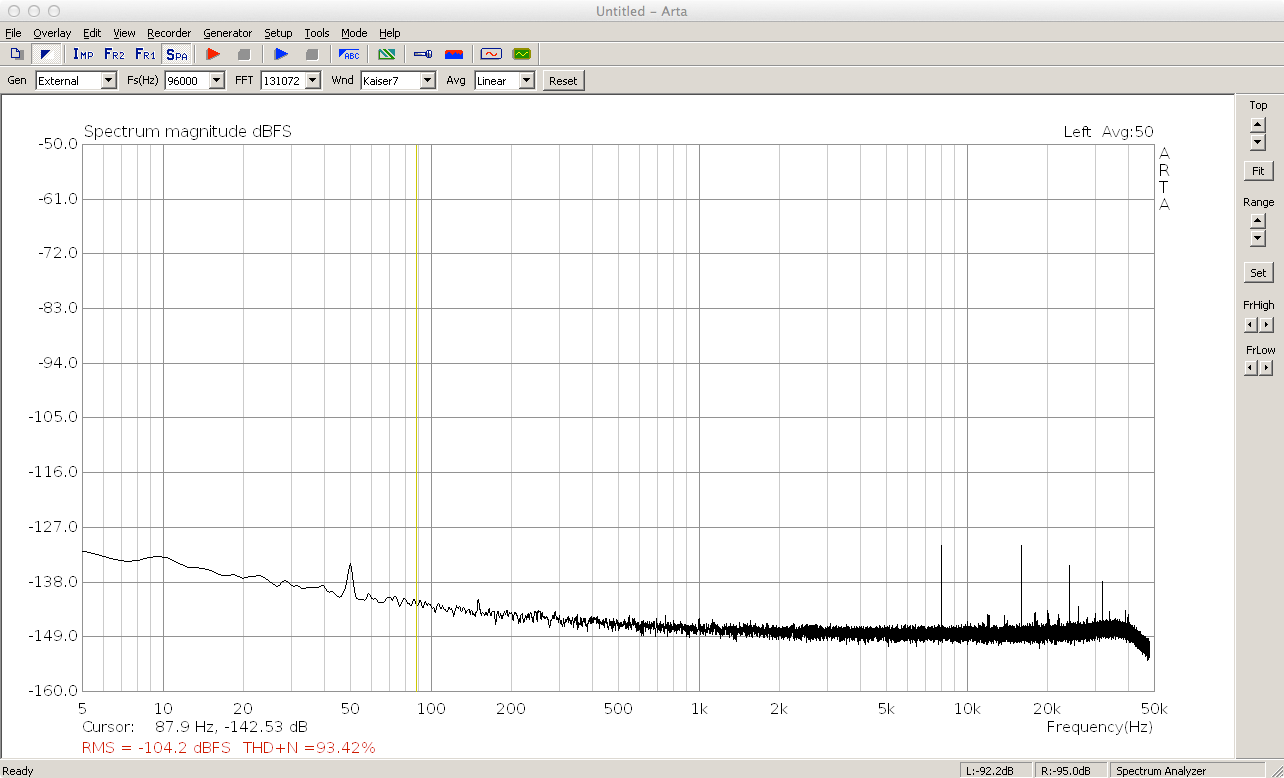Click the Reset averaging button
The height and width of the screenshot is (778, 1284).
pos(563,81)
